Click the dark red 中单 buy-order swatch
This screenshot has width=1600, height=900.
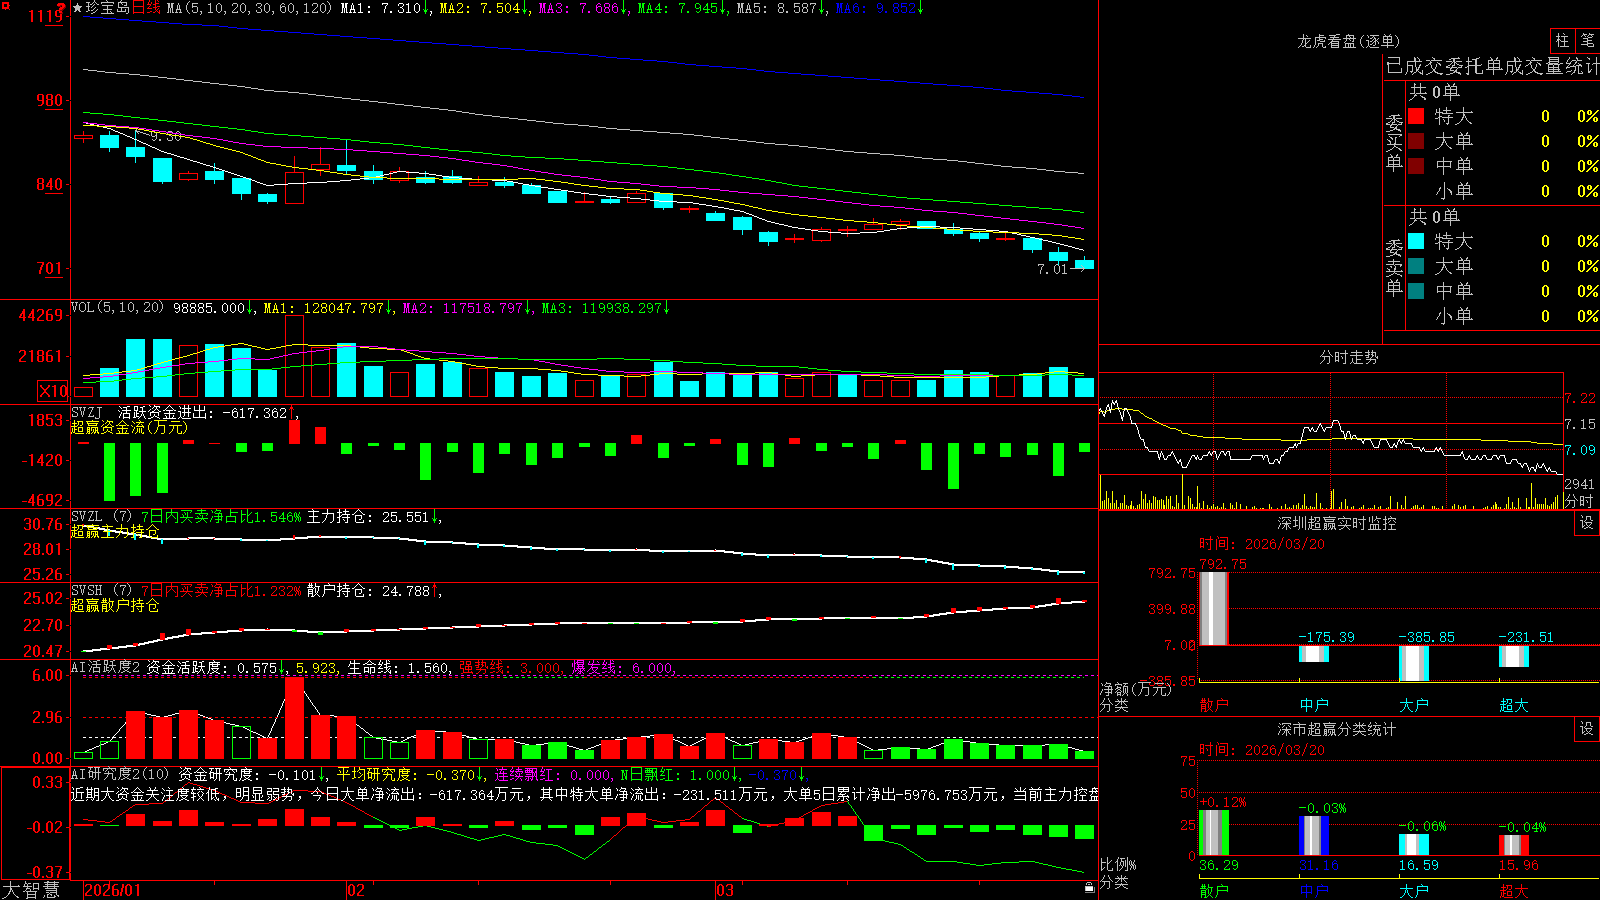(1416, 166)
